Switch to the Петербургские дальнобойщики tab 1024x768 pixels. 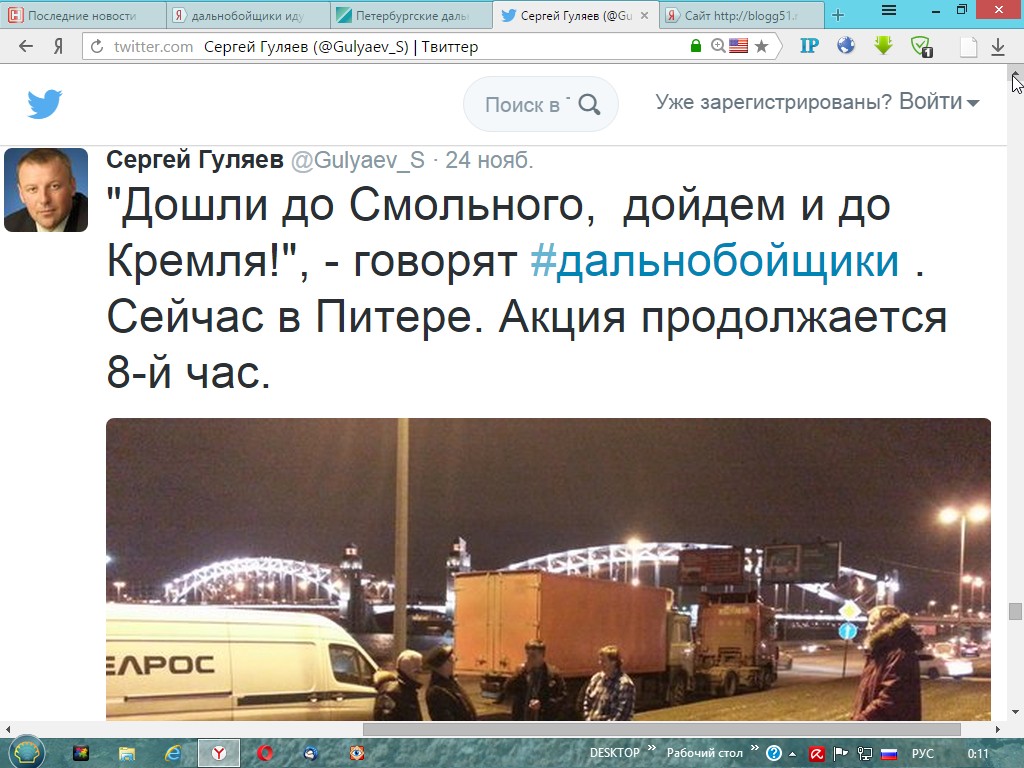[x=411, y=15]
